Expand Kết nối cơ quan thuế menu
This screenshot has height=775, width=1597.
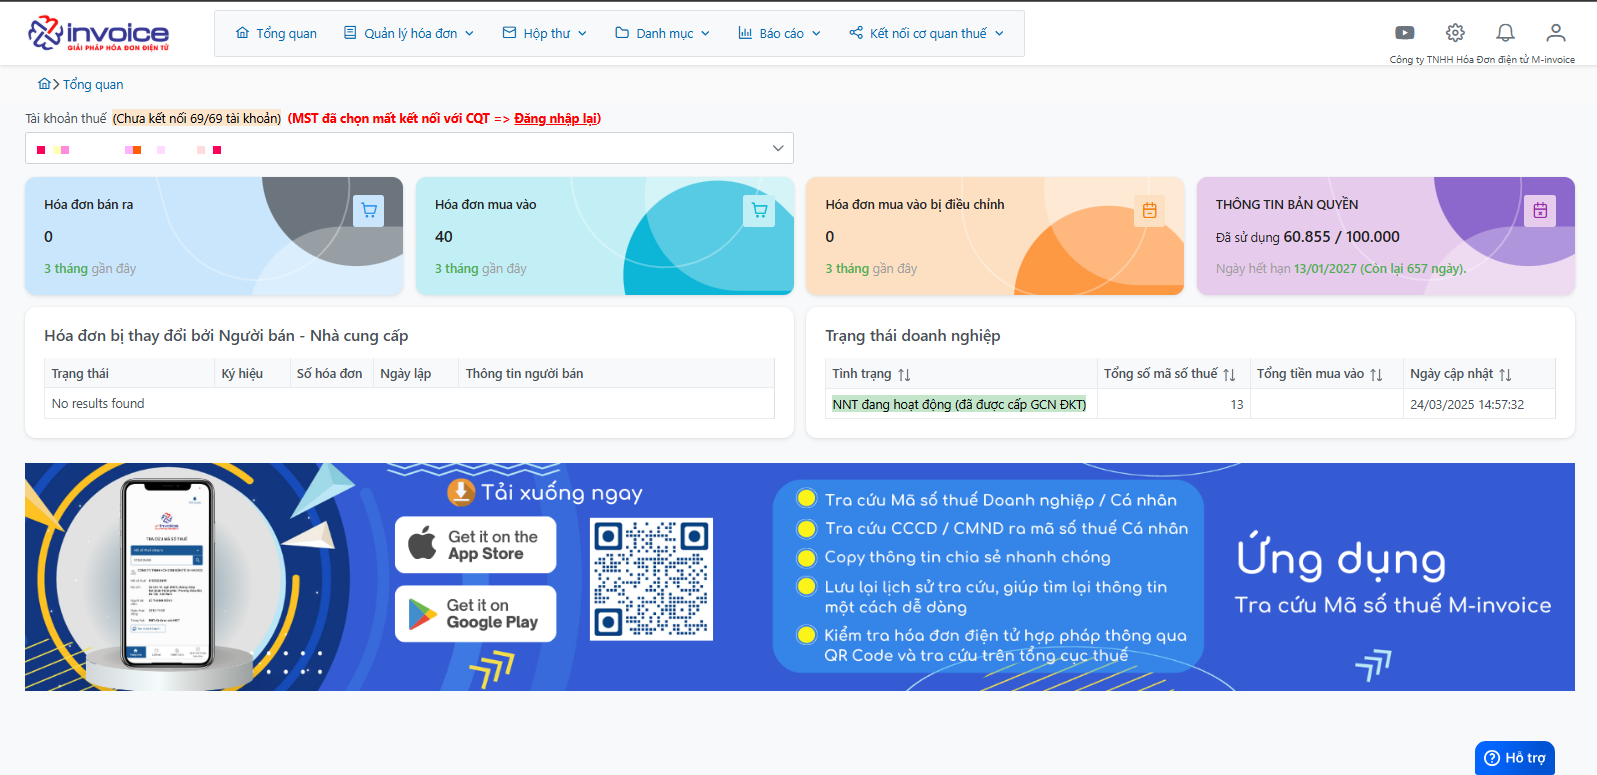[926, 33]
